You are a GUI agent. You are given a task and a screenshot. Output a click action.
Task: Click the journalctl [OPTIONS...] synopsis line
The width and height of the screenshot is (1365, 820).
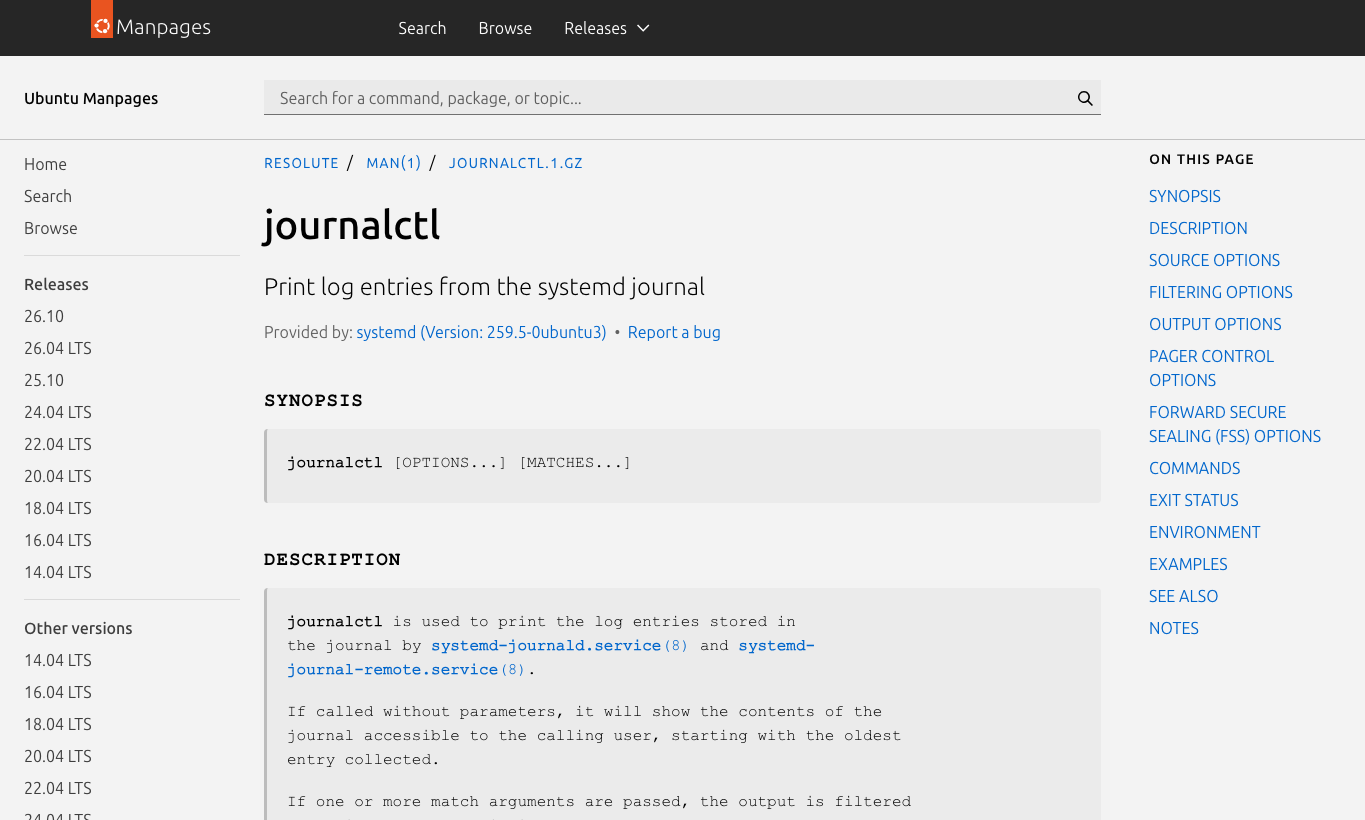click(x=459, y=463)
